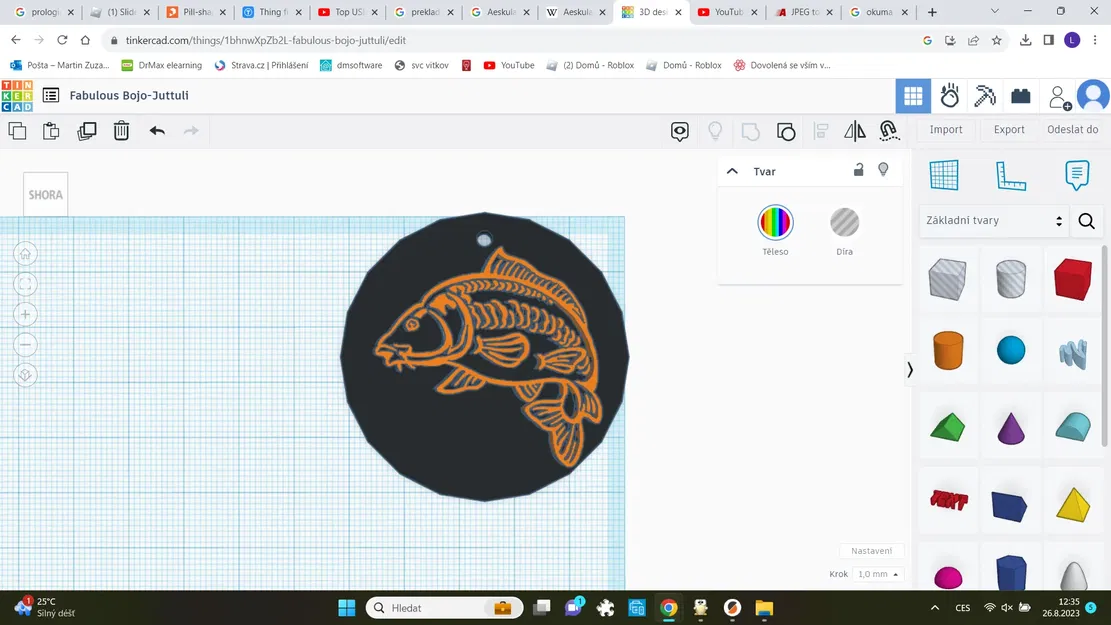Collapse the Tvar shape panel
The image size is (1111, 625).
pos(733,171)
